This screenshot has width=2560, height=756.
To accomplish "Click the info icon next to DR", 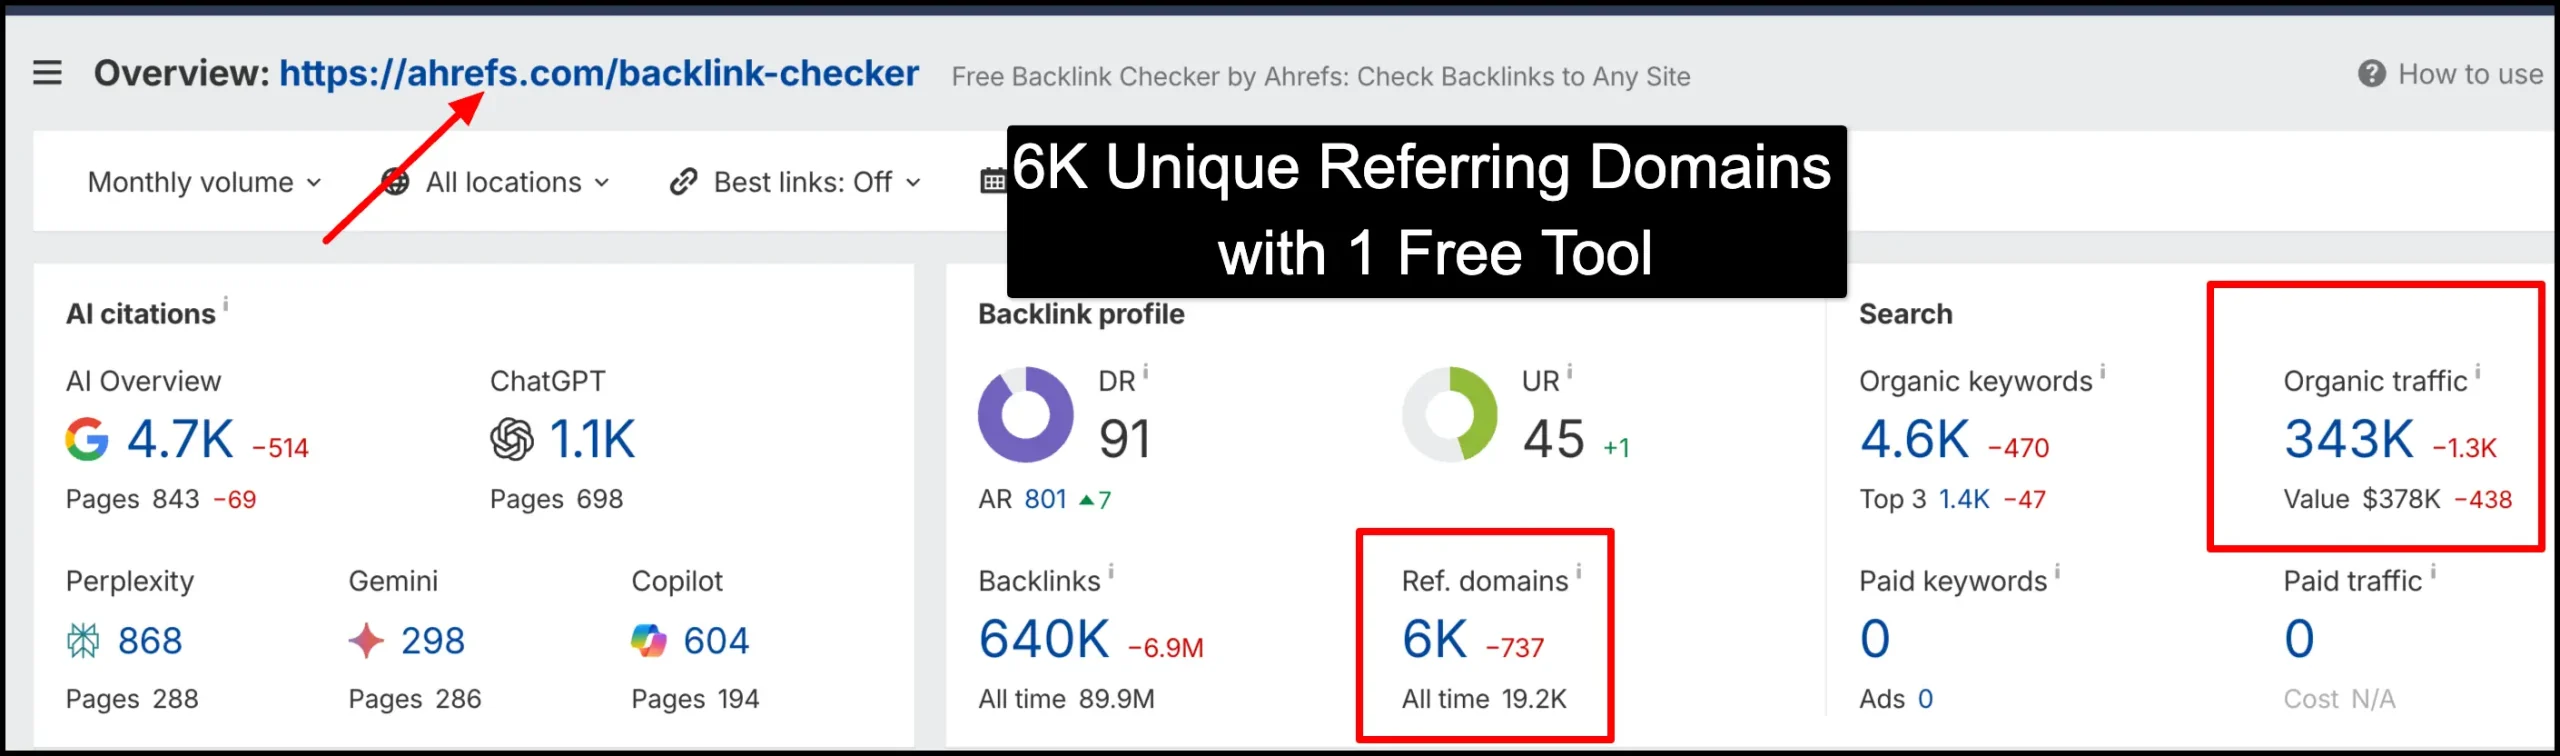I will pyautogui.click(x=1146, y=371).
